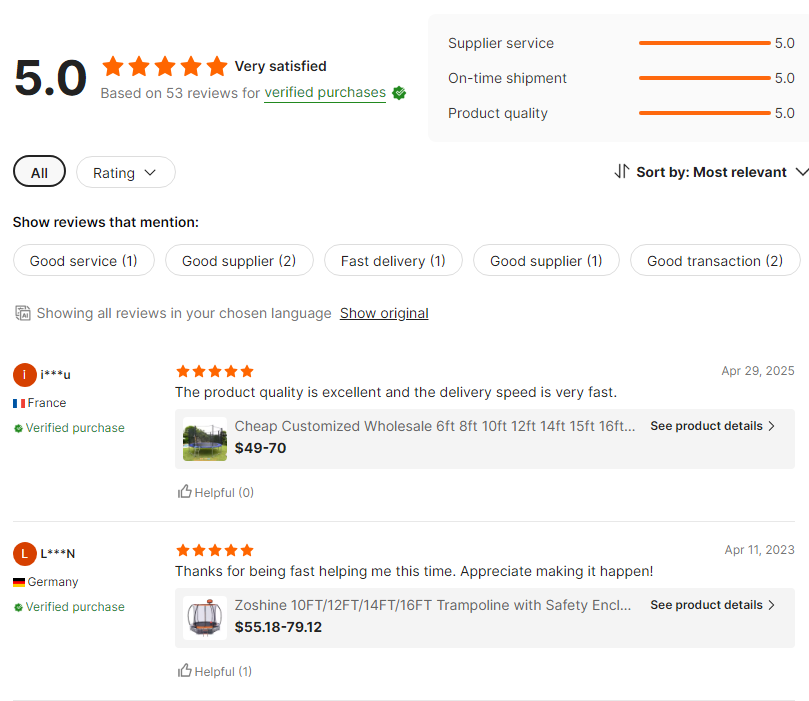Expand details via chevron on Zoshine trampoline product

tap(770, 605)
